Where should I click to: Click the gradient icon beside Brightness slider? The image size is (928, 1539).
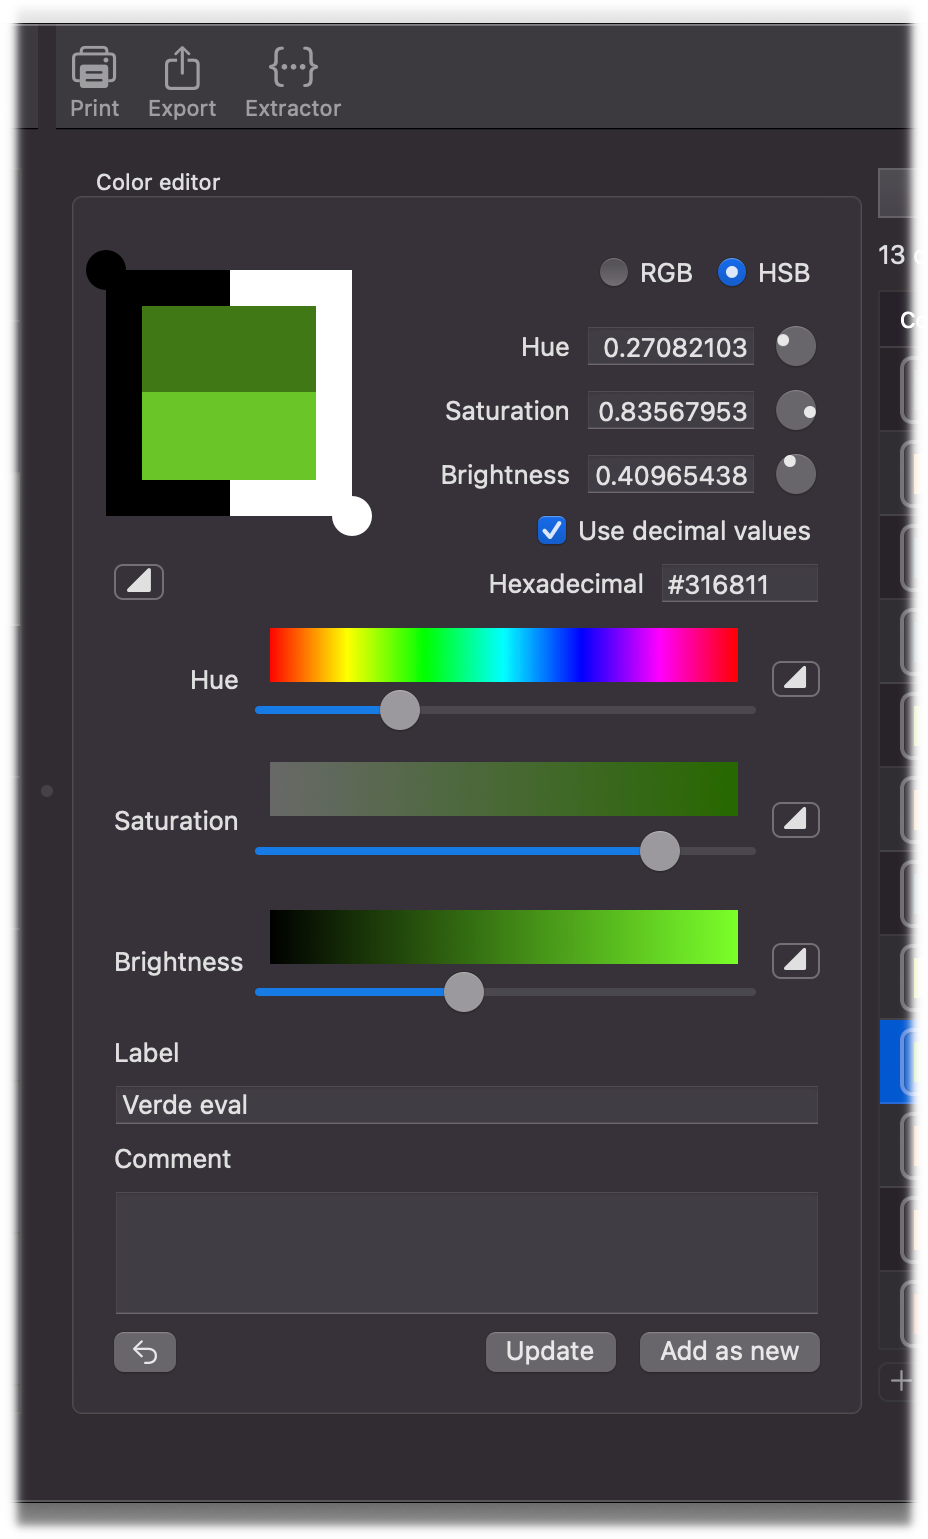(795, 961)
